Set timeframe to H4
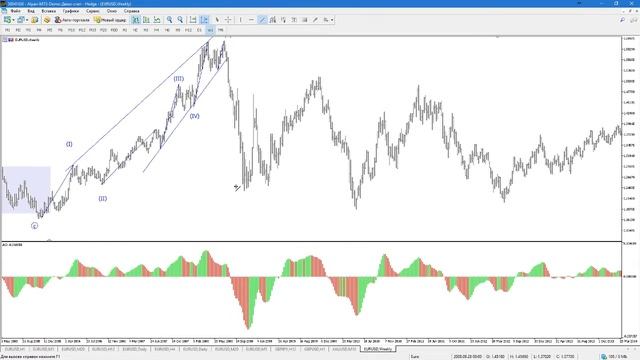This screenshot has width=640, height=360. 156,30
